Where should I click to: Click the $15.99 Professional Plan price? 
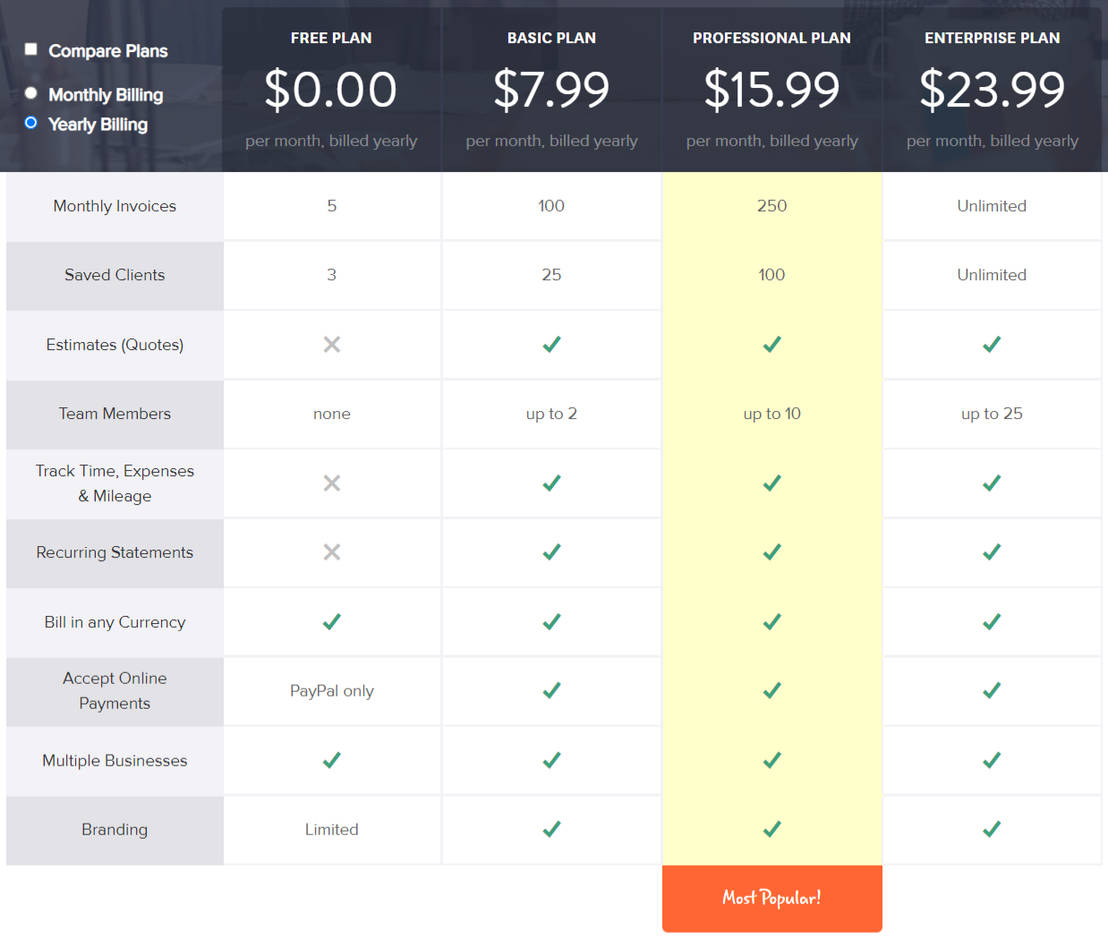tap(771, 90)
